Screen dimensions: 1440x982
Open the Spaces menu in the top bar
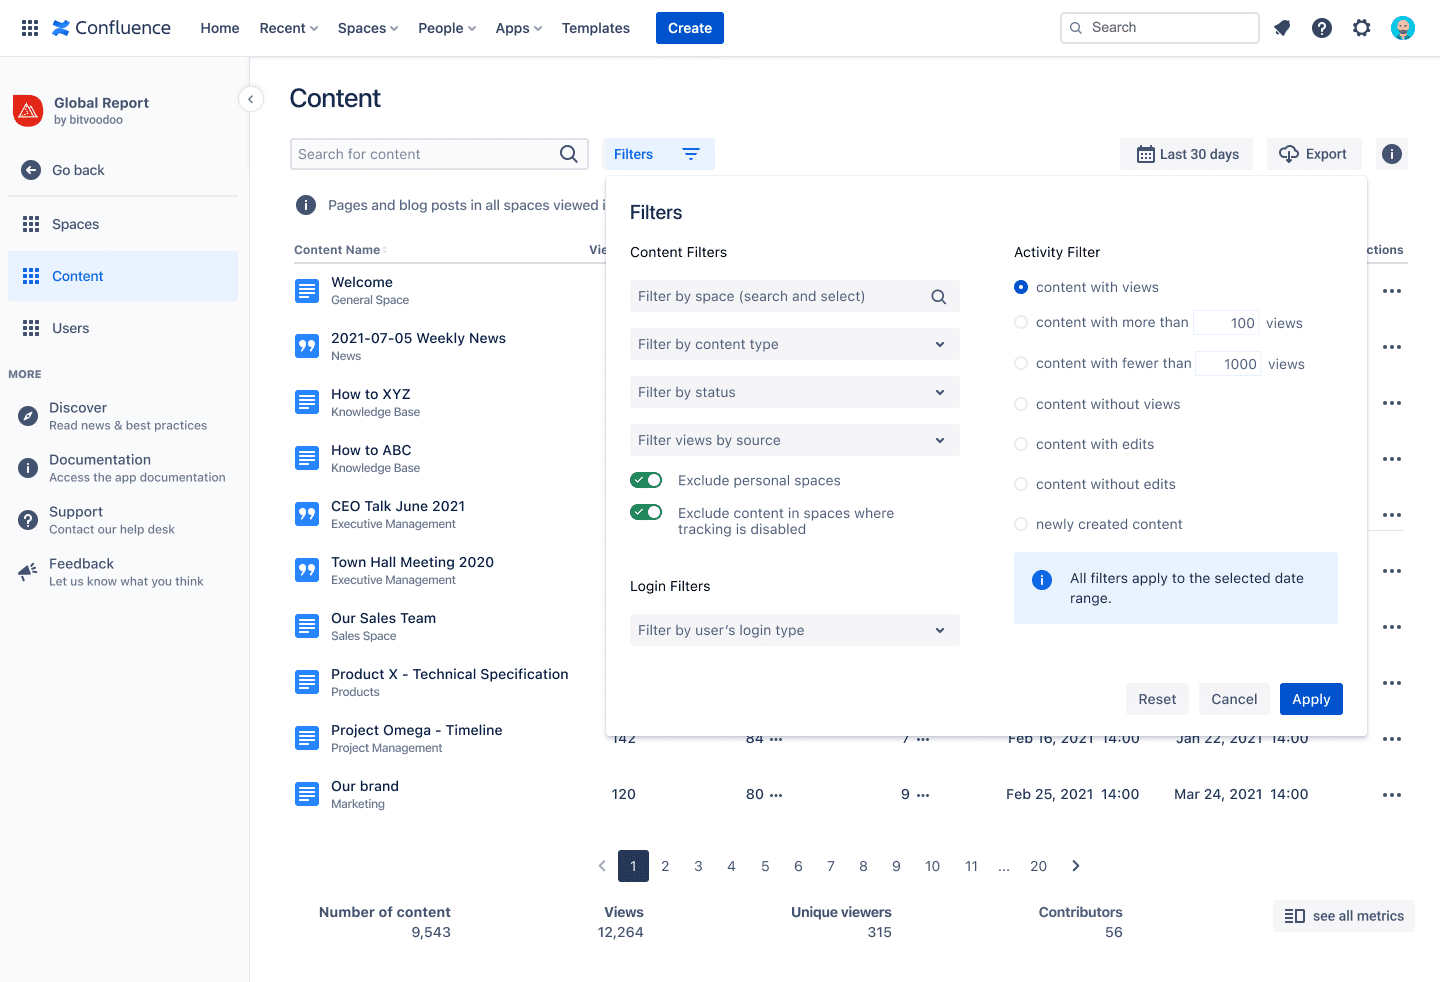click(367, 28)
